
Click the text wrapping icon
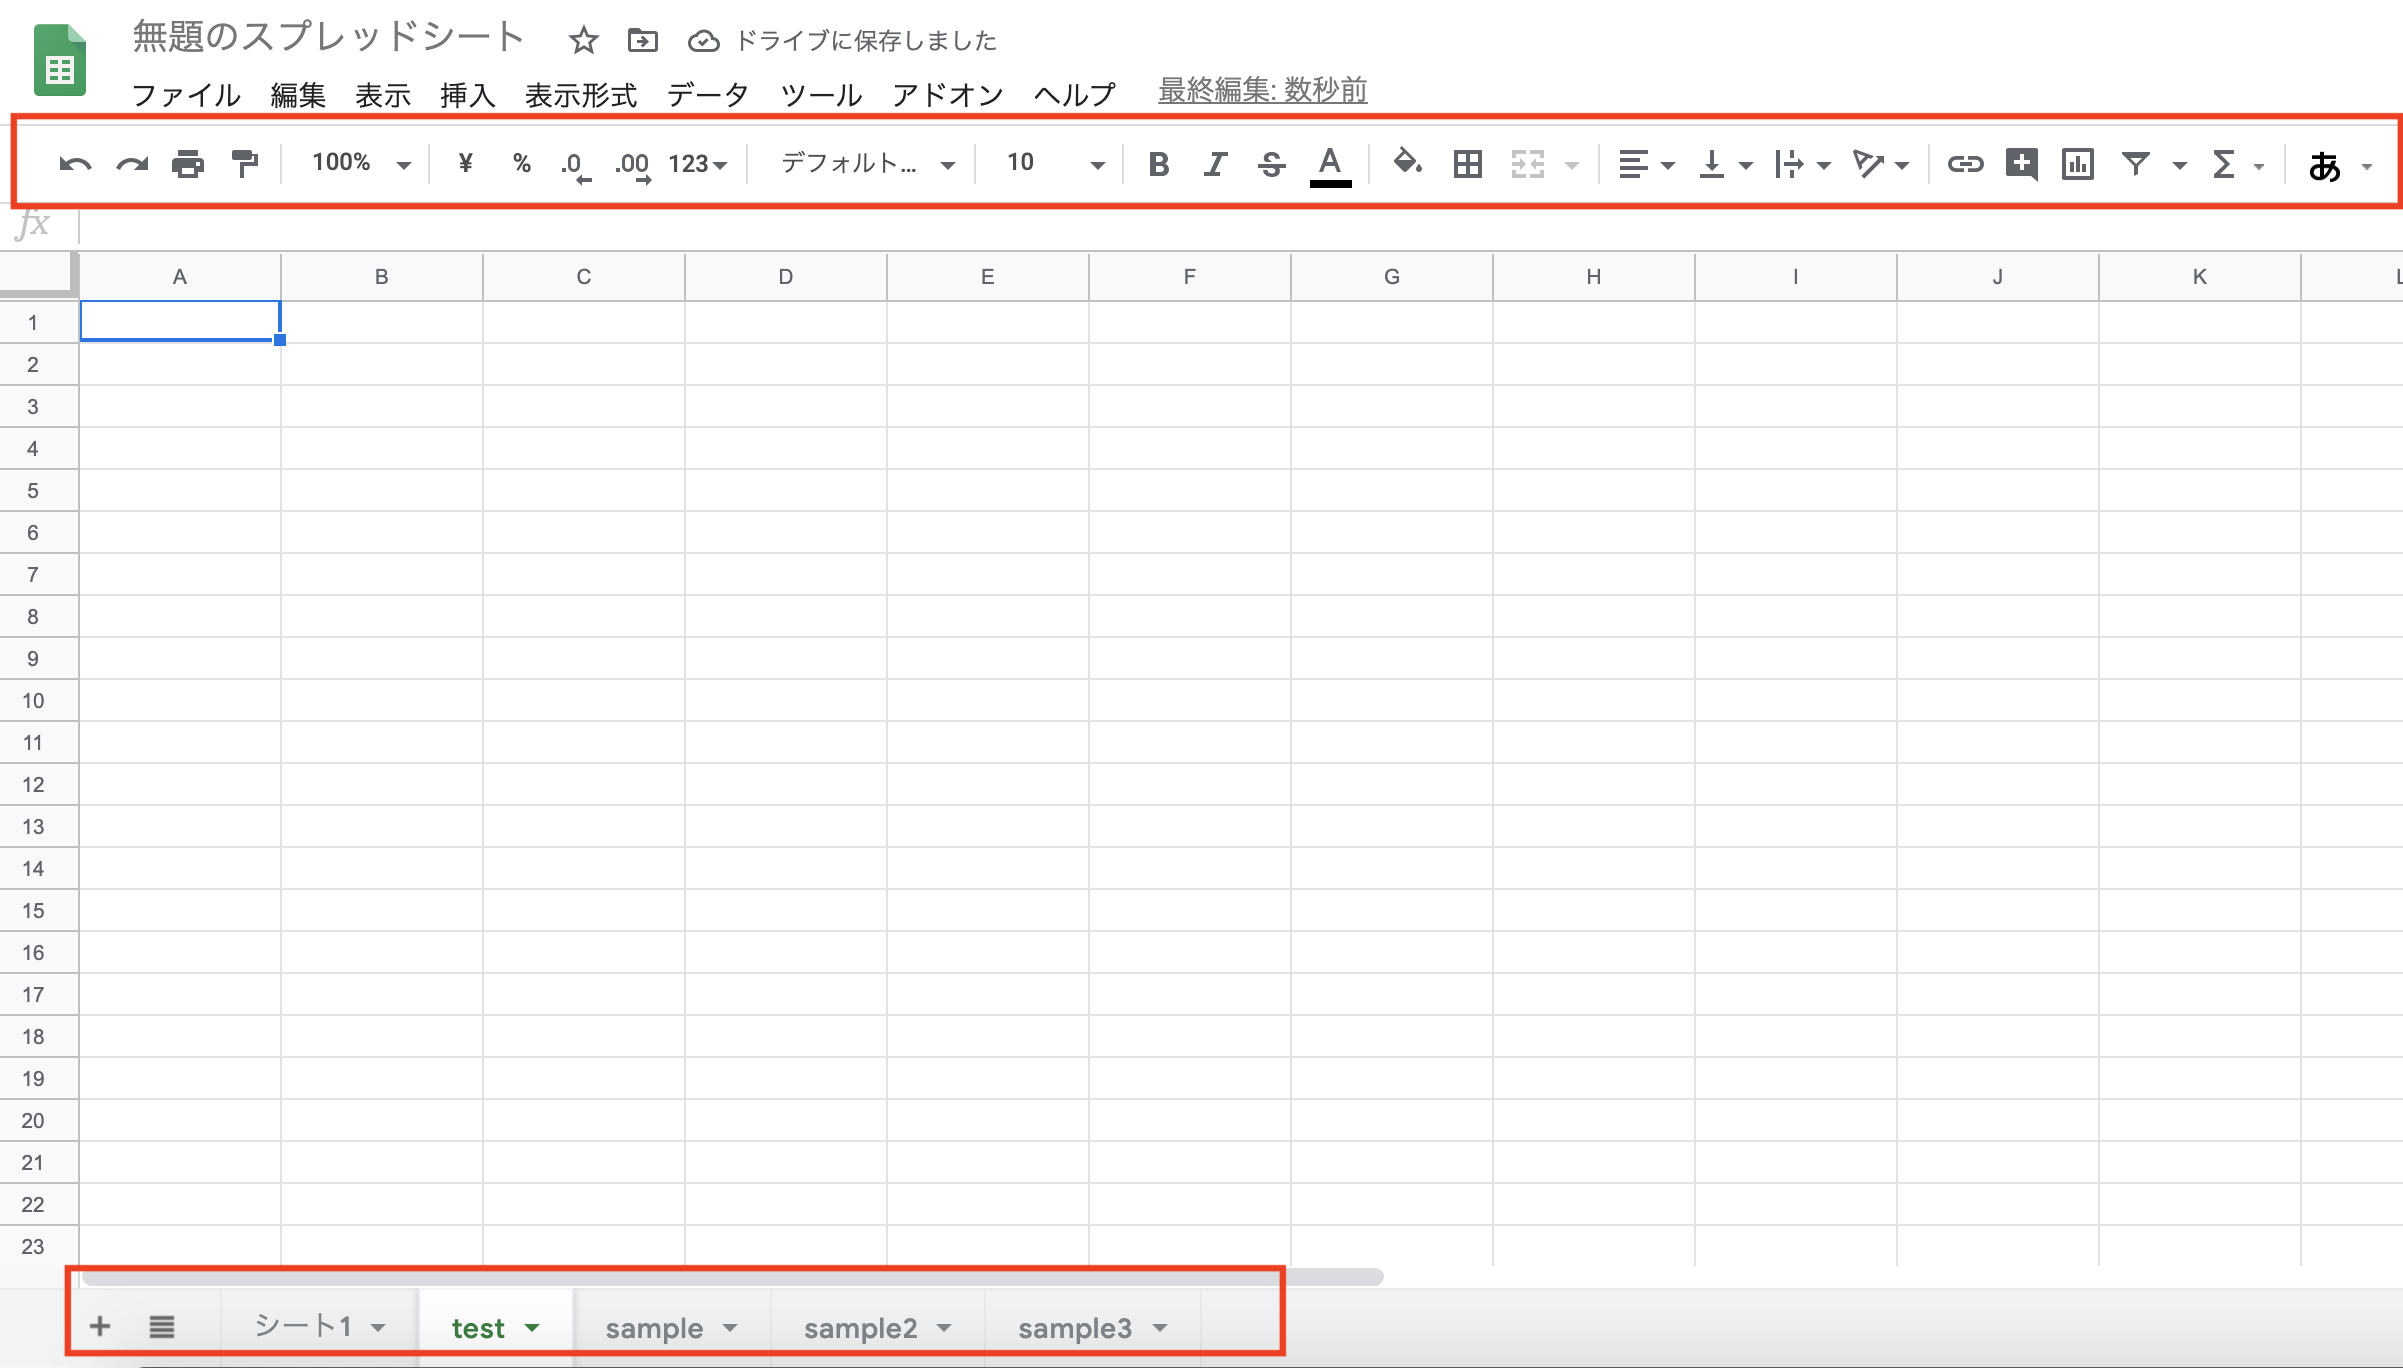point(1788,164)
